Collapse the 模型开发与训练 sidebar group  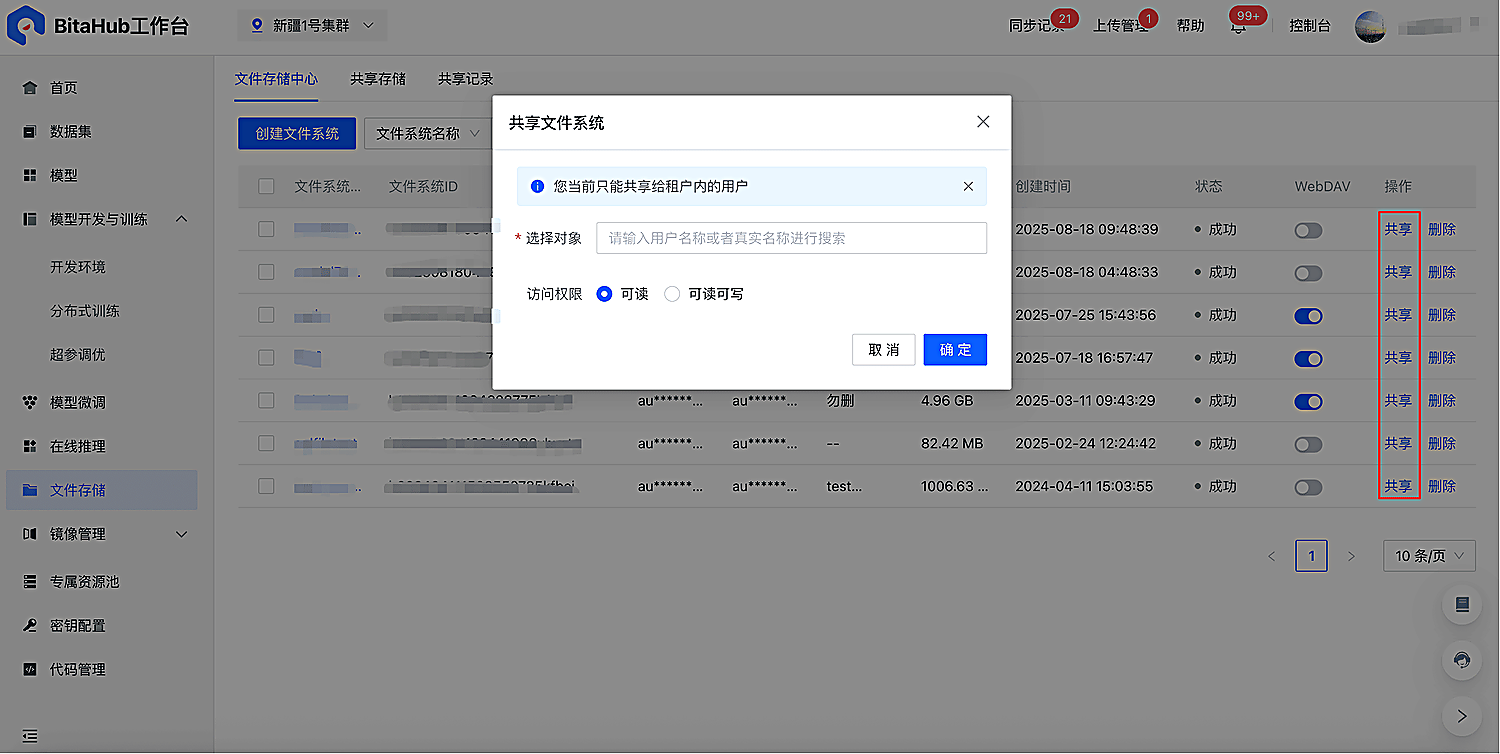pyautogui.click(x=181, y=219)
